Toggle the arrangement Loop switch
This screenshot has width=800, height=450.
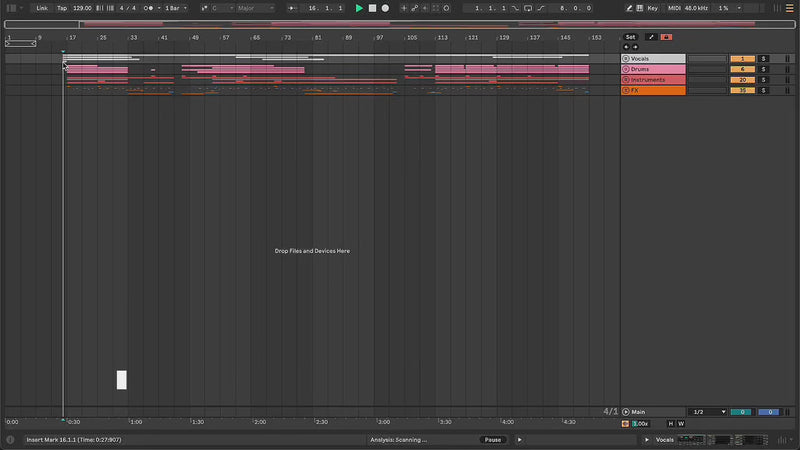click(x=528, y=8)
